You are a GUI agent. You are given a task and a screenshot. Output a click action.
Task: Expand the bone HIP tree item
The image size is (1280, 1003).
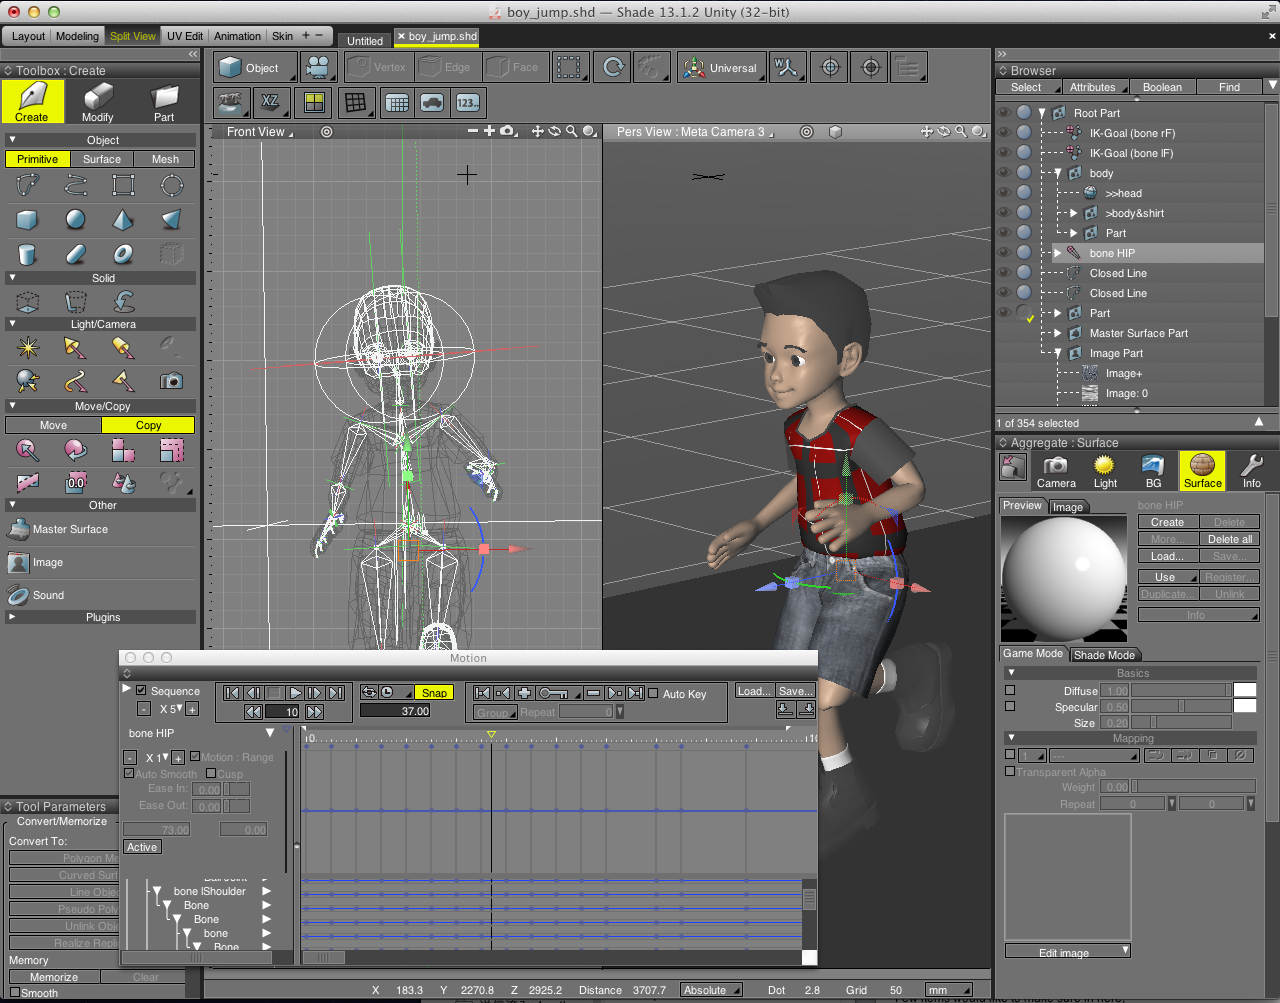coord(1057,253)
